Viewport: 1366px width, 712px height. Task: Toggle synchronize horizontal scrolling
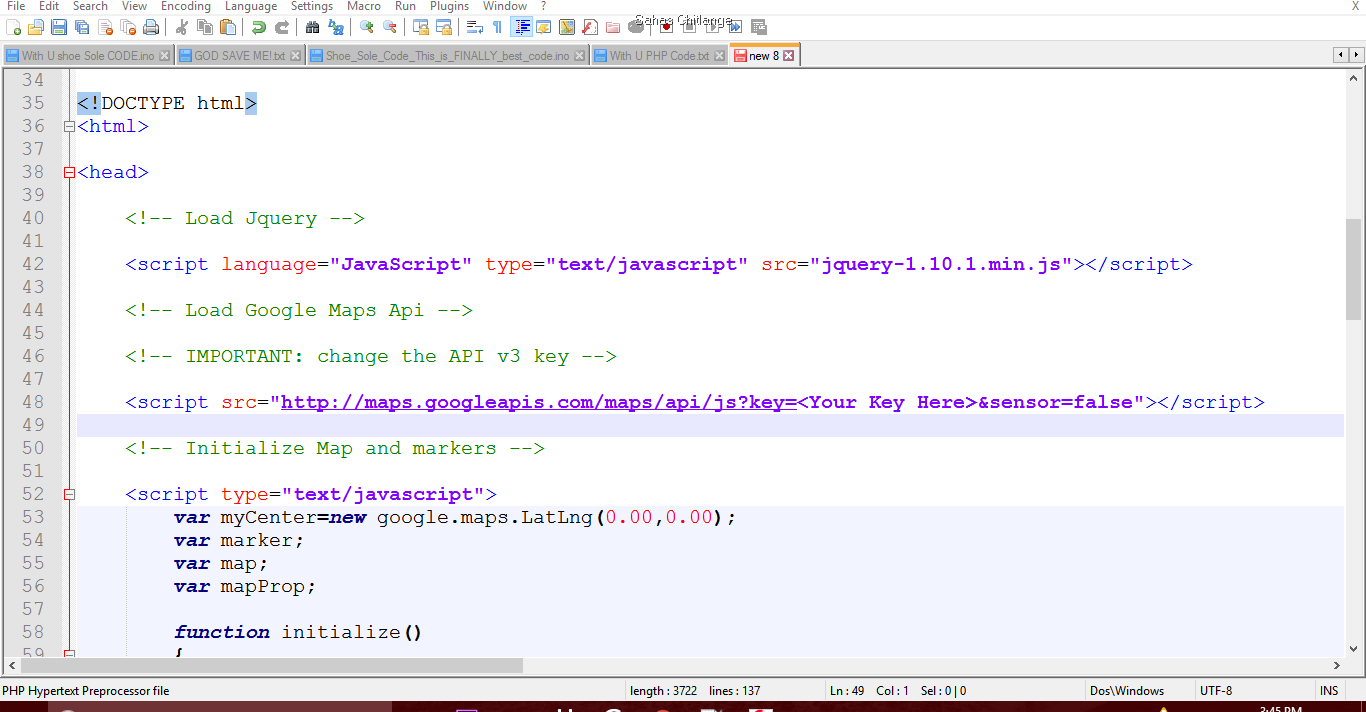click(x=444, y=27)
